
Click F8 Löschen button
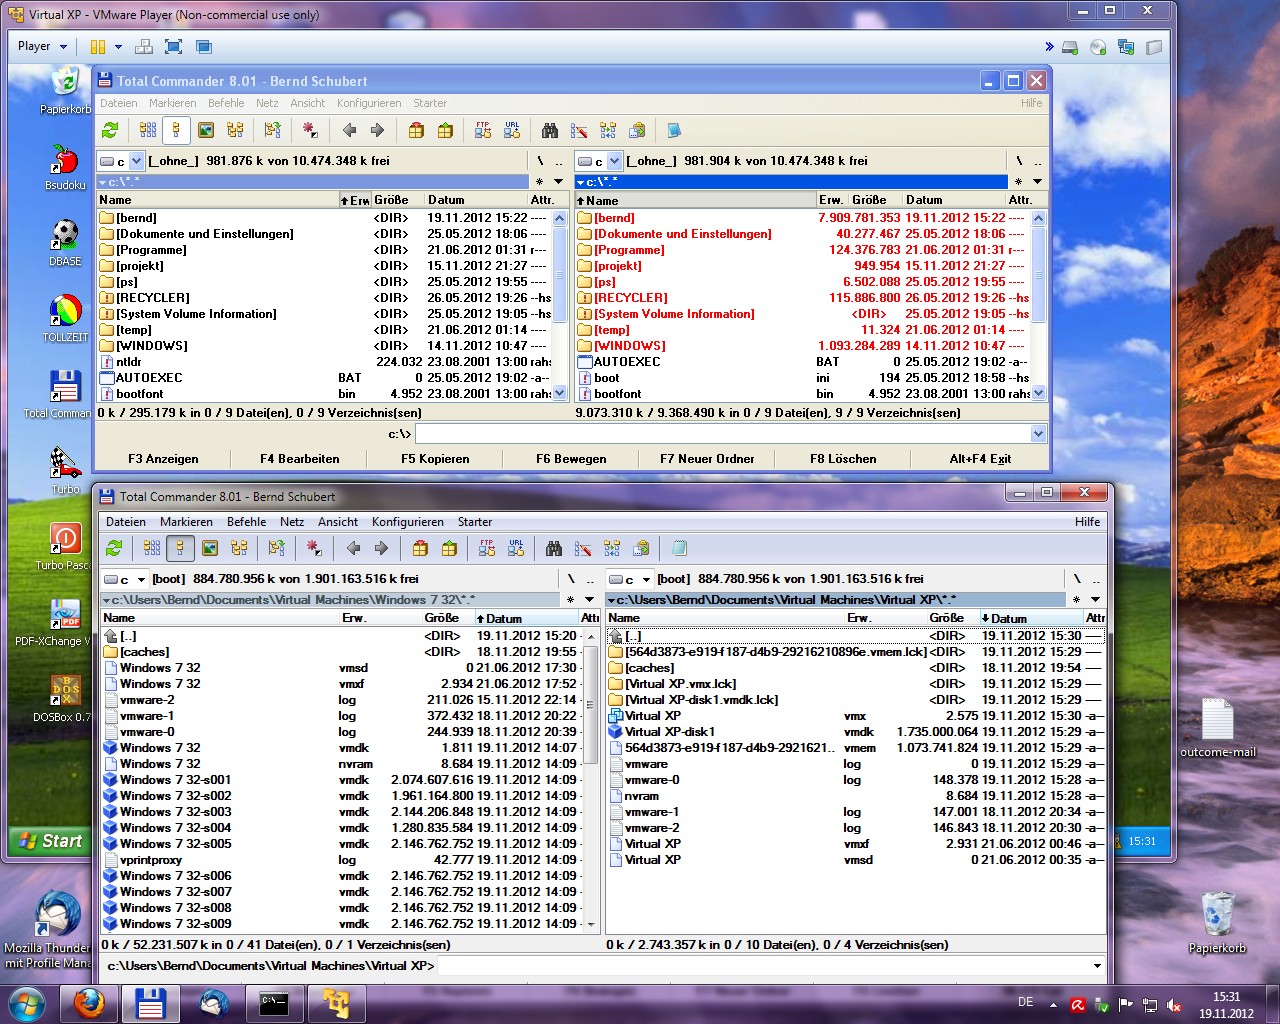(843, 459)
